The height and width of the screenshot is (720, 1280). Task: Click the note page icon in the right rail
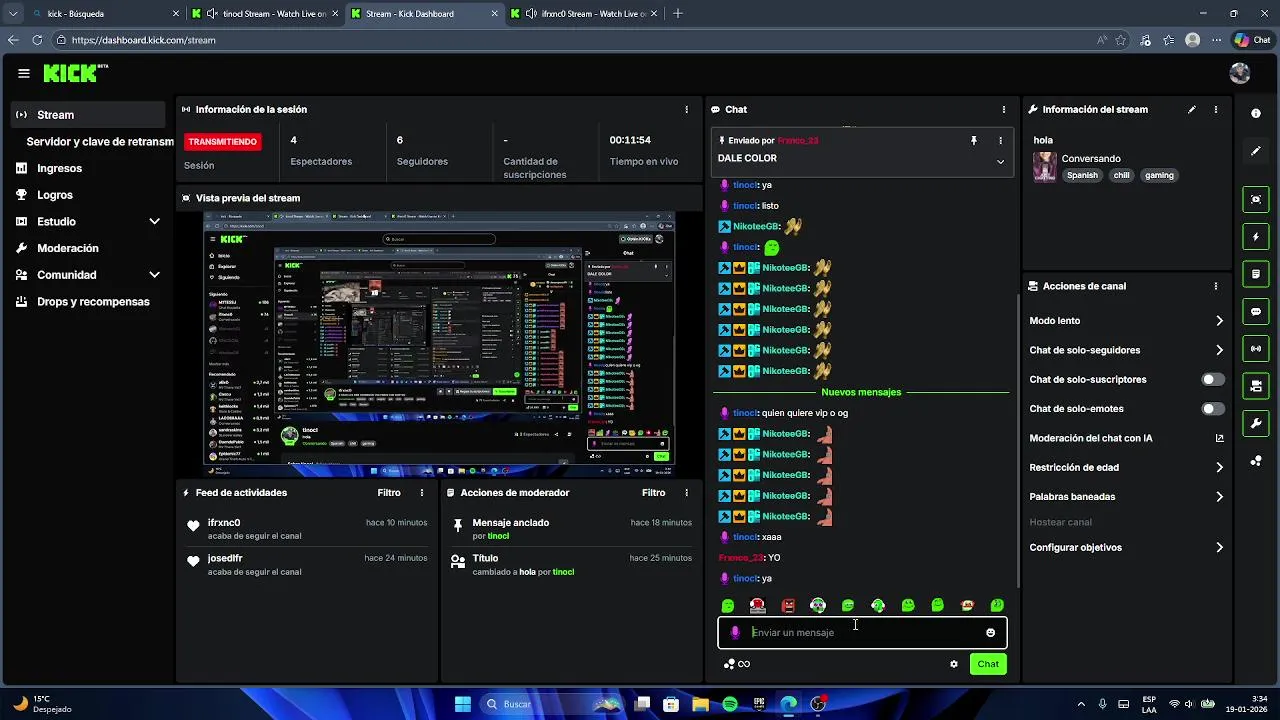point(1256,274)
